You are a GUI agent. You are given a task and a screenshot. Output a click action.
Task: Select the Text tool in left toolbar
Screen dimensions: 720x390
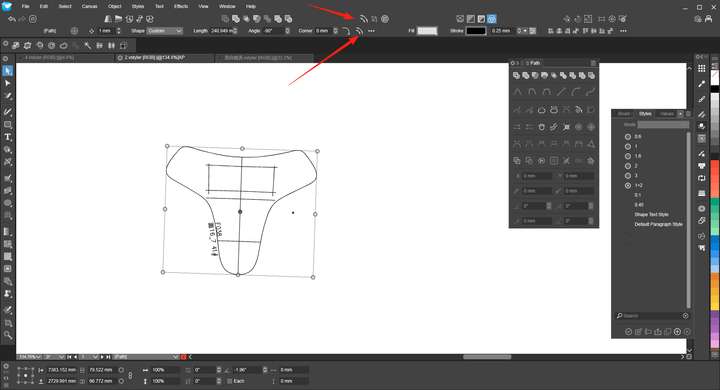point(8,137)
